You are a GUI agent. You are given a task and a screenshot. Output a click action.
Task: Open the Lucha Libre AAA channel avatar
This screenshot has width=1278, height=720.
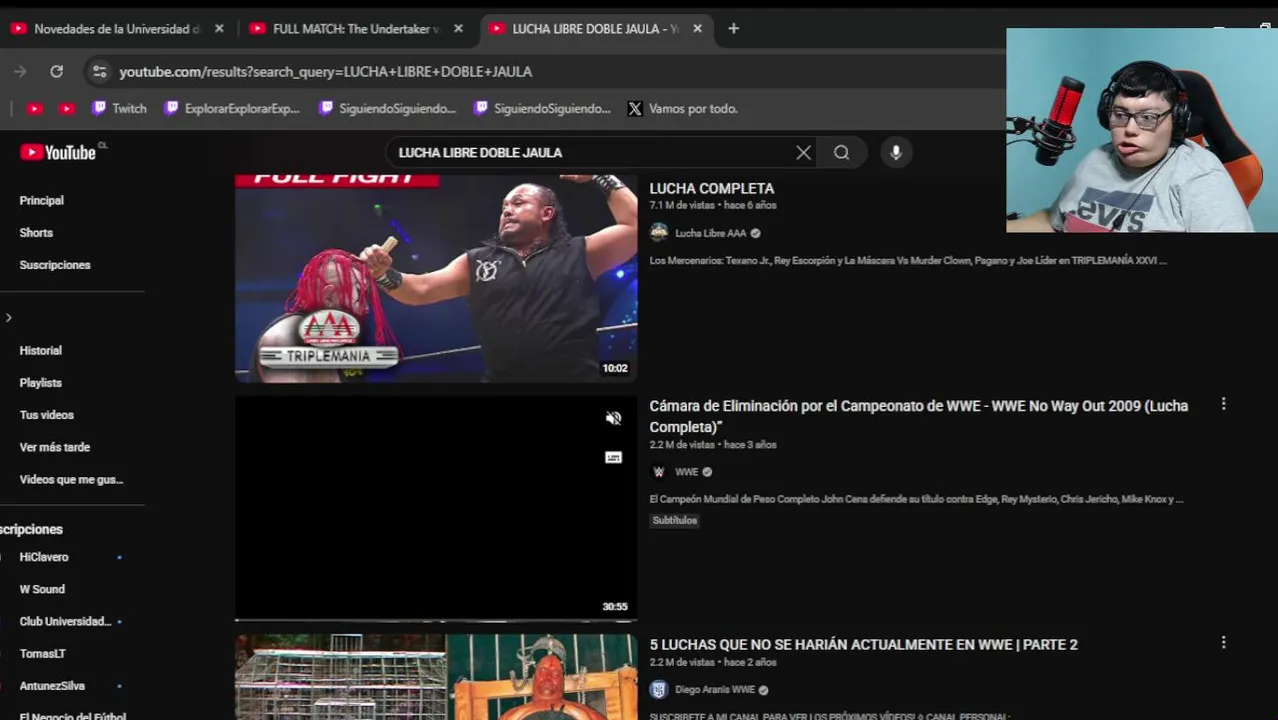tap(659, 232)
